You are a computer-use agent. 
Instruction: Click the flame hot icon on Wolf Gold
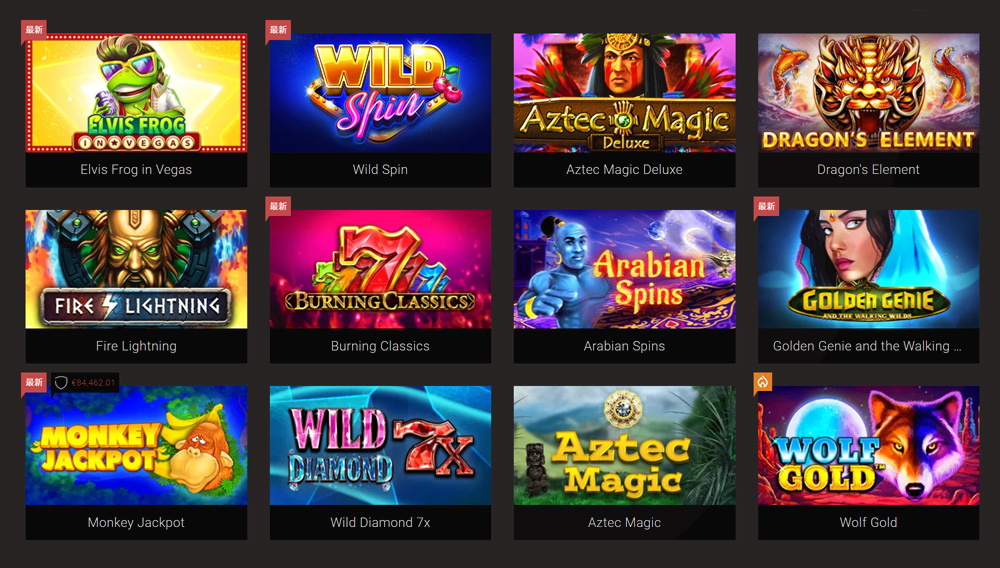tap(763, 382)
